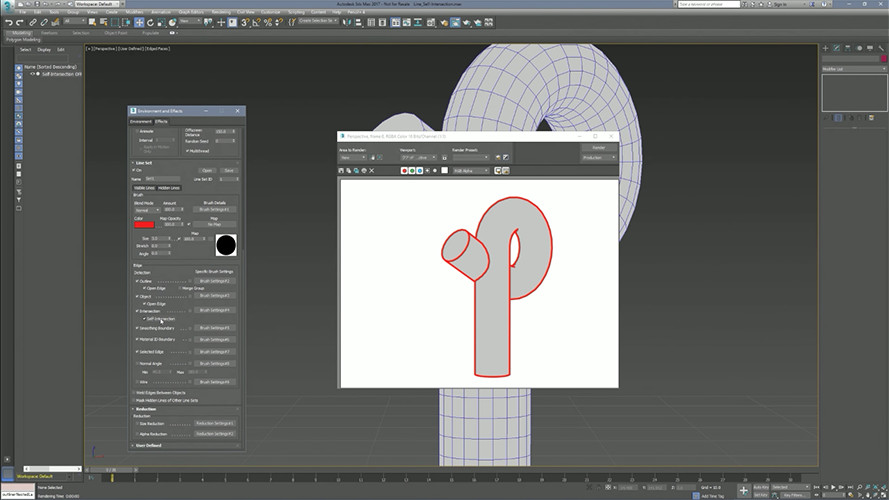Activate the Select and Uniform Scale tool

pyautogui.click(x=162, y=23)
